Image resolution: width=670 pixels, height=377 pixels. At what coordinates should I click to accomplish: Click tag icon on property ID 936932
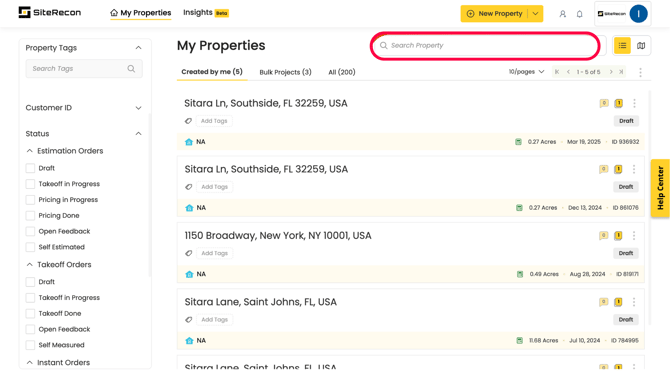pyautogui.click(x=188, y=121)
